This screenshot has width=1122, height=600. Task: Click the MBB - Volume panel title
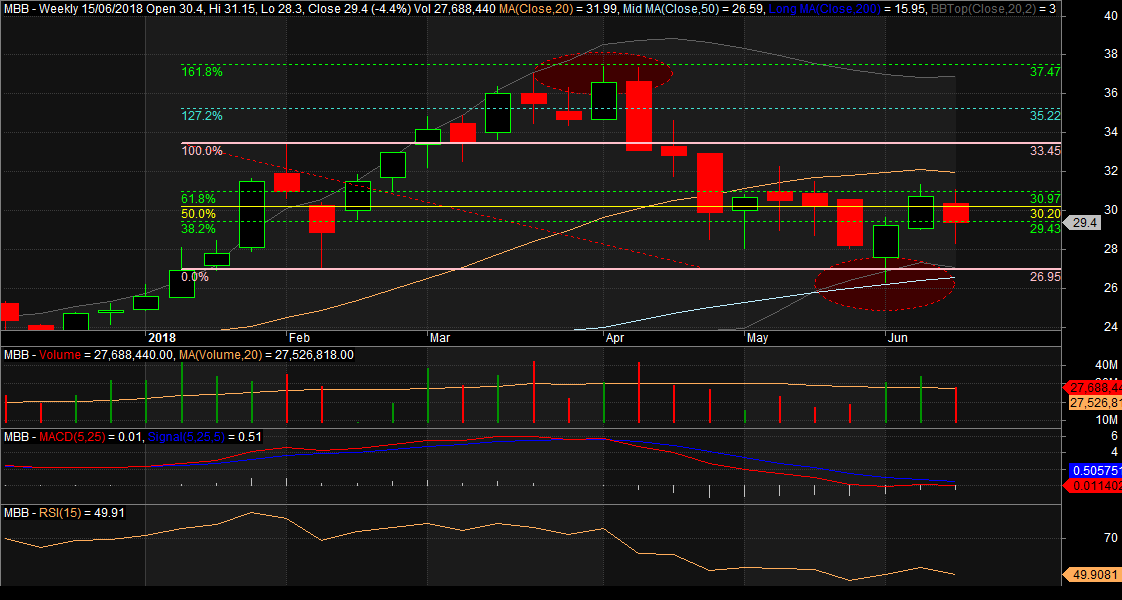pyautogui.click(x=36, y=355)
